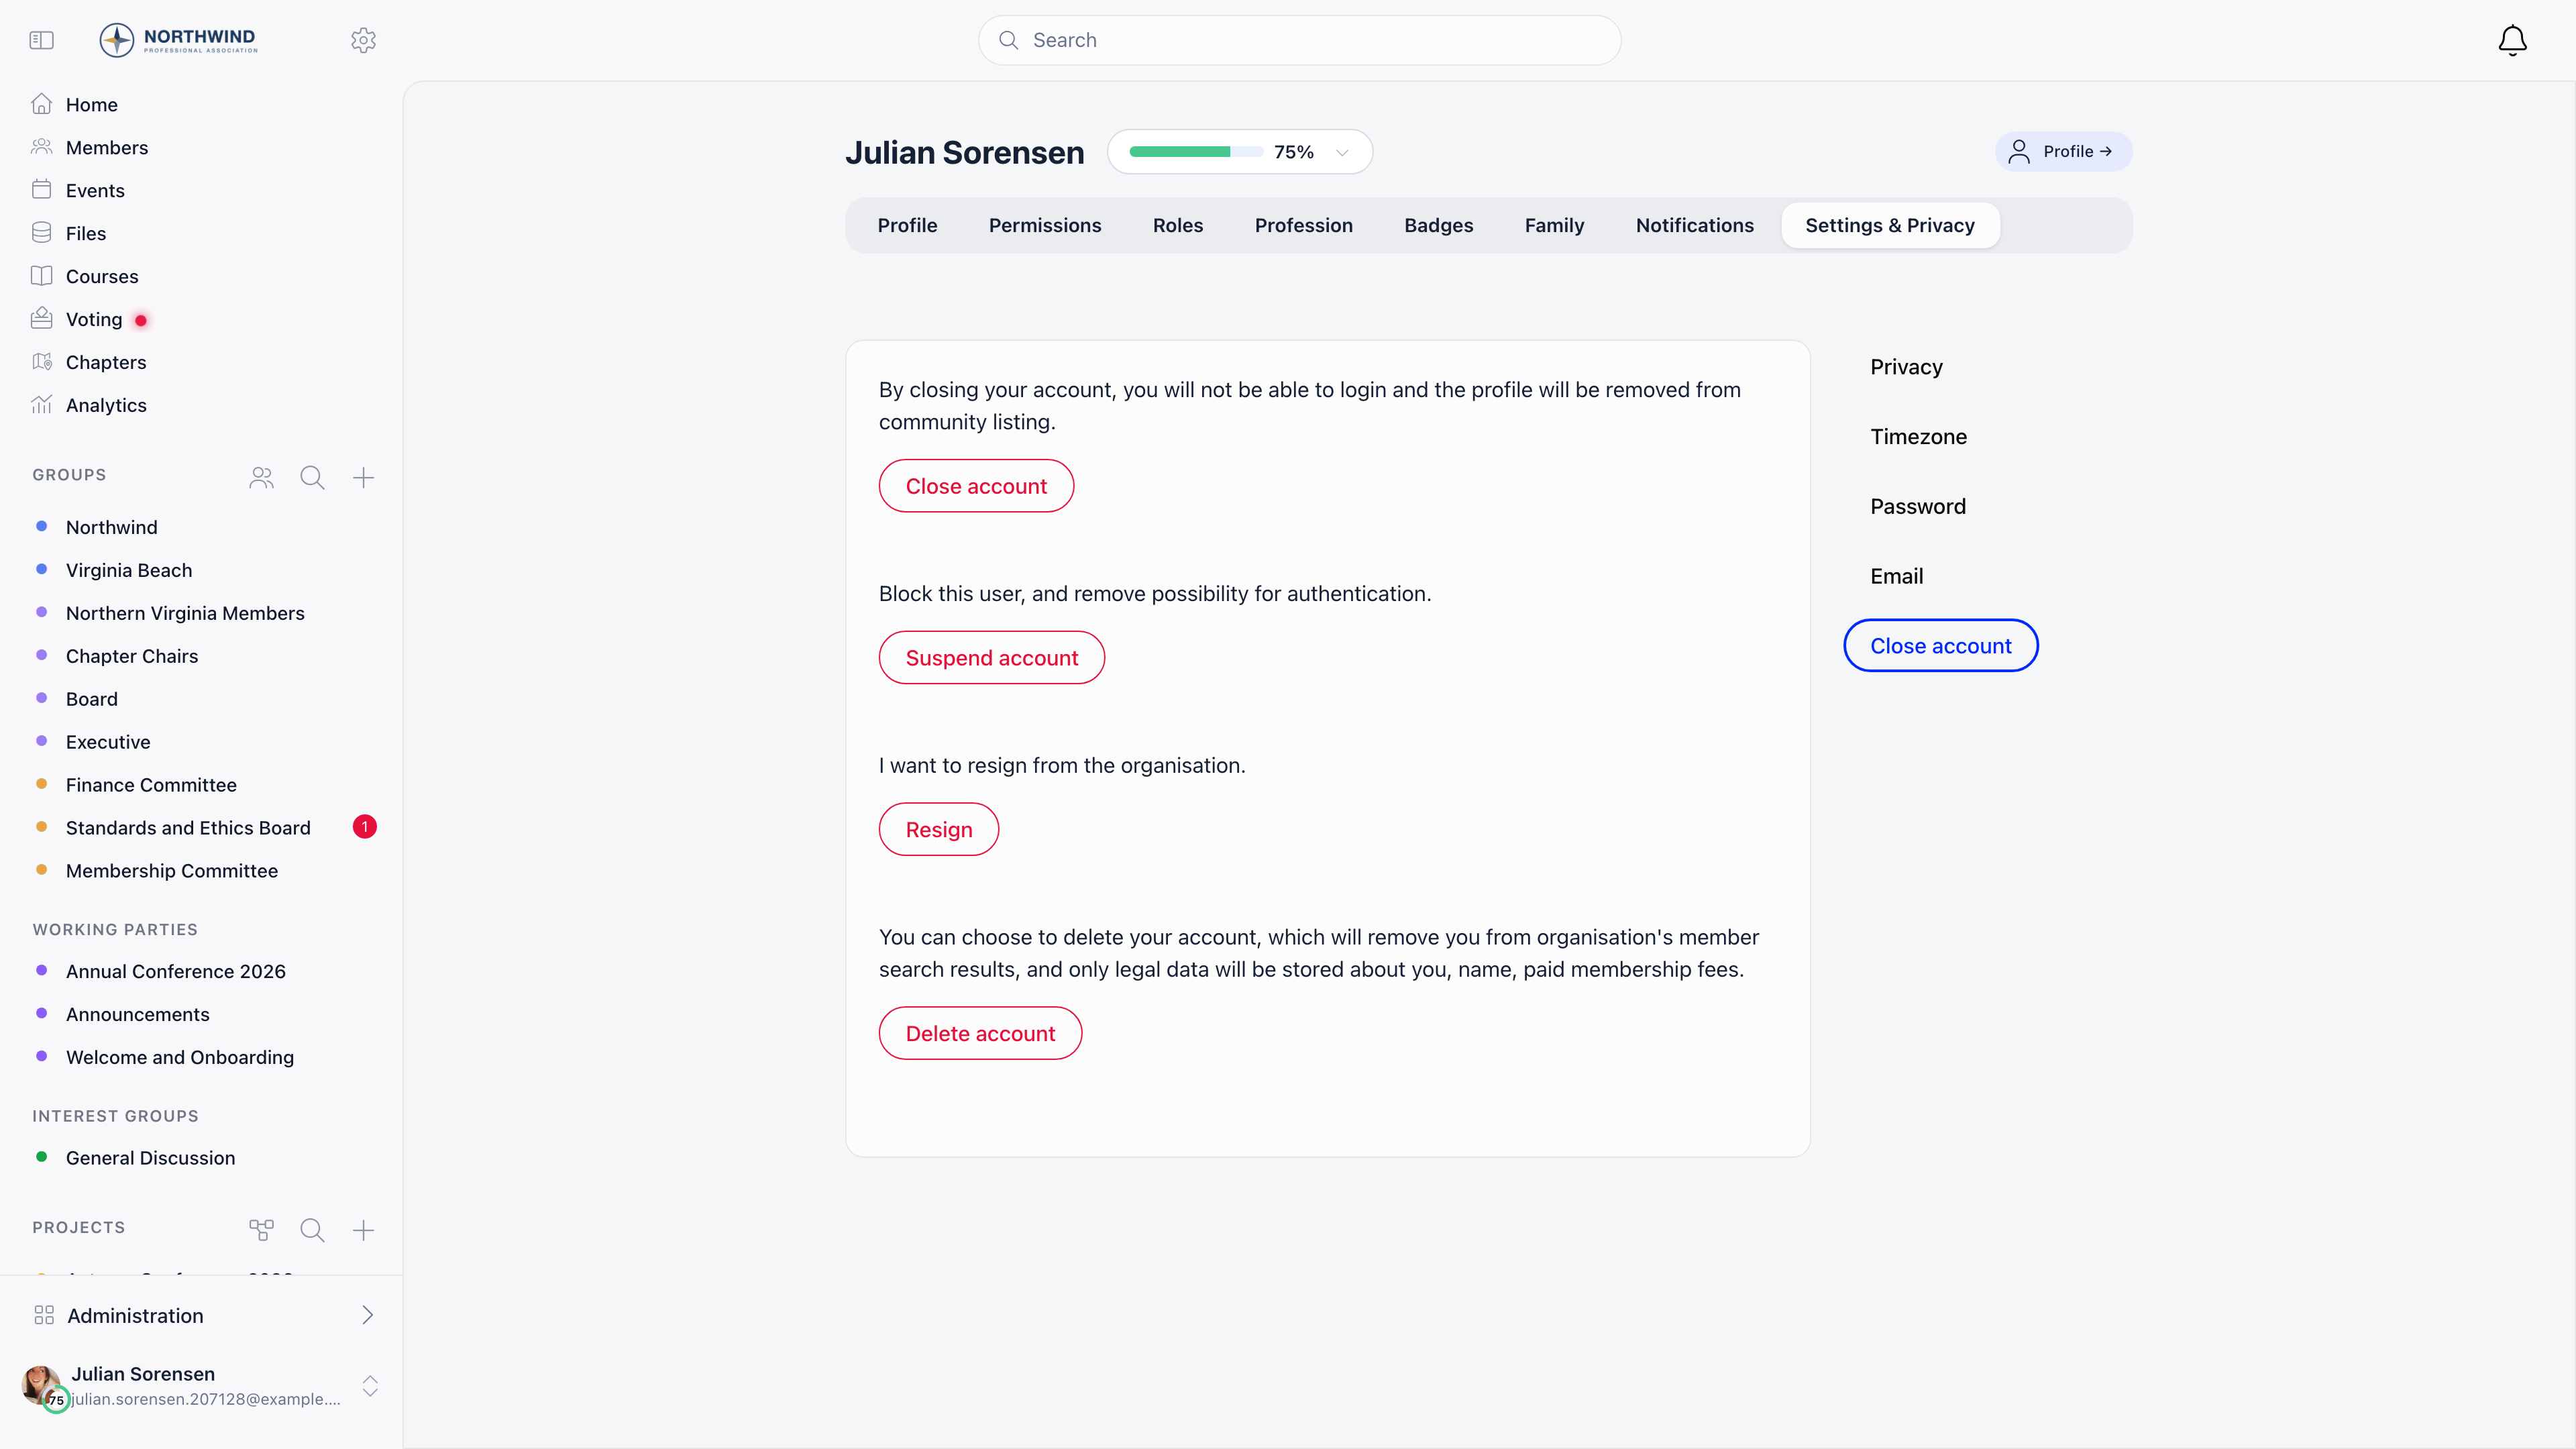Open the account switcher chevrons
Viewport: 2576px width, 1449px height.
[370, 1386]
